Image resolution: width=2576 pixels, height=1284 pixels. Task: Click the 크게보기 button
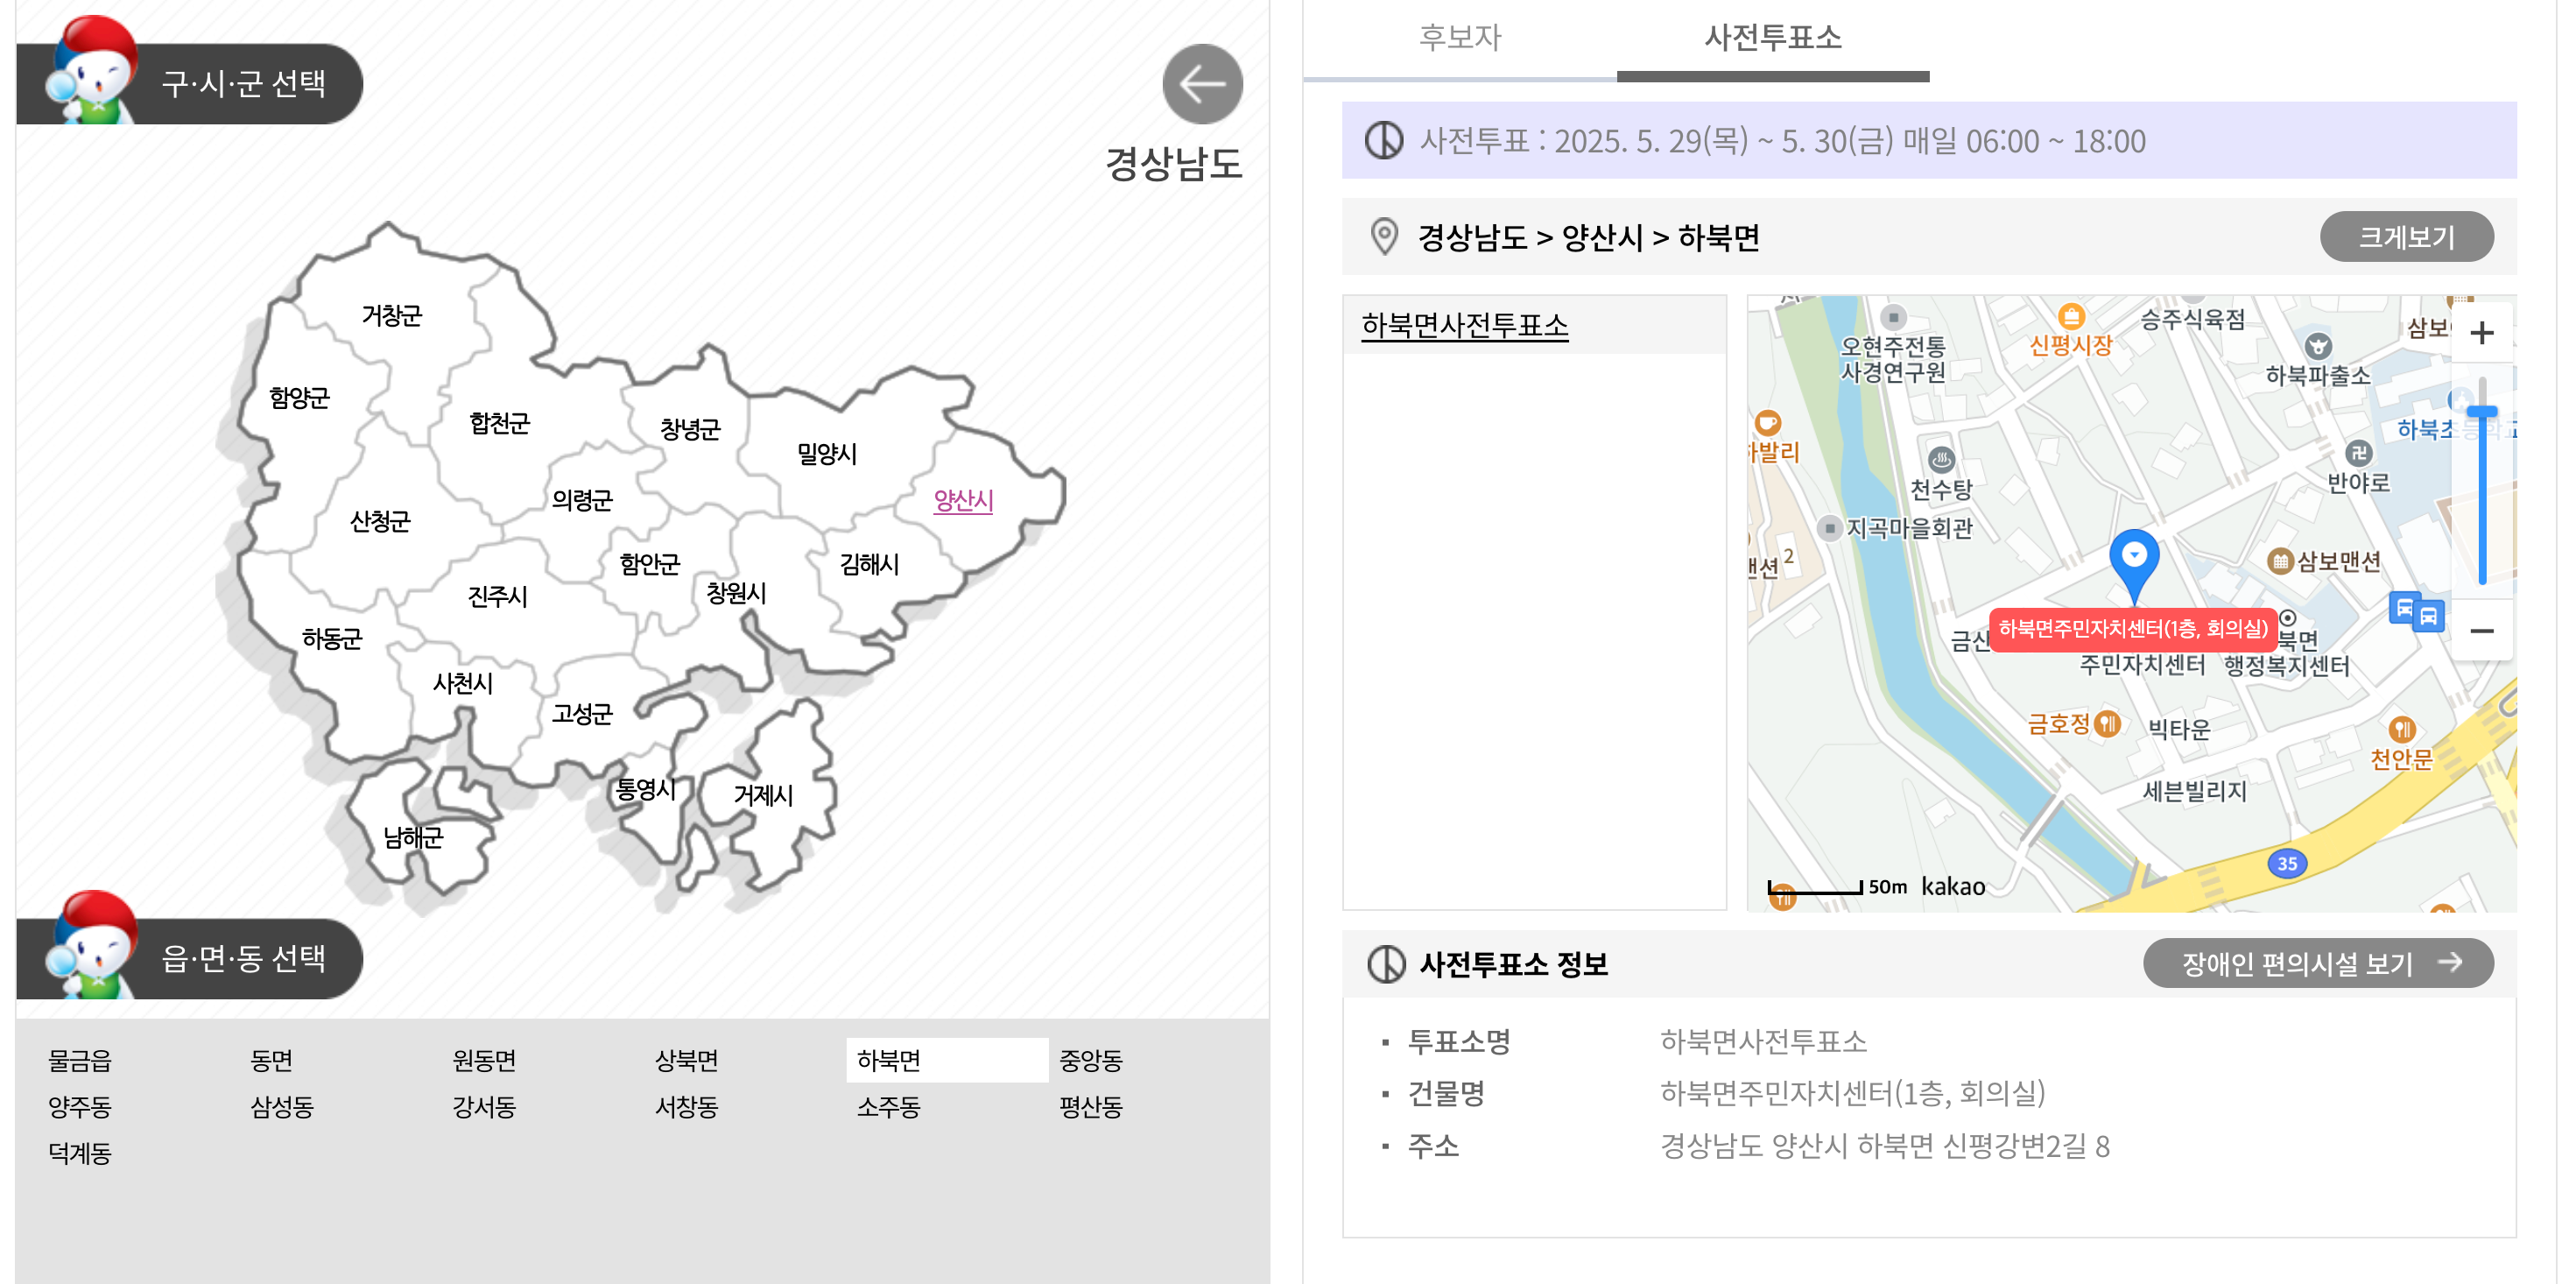[x=2406, y=237]
